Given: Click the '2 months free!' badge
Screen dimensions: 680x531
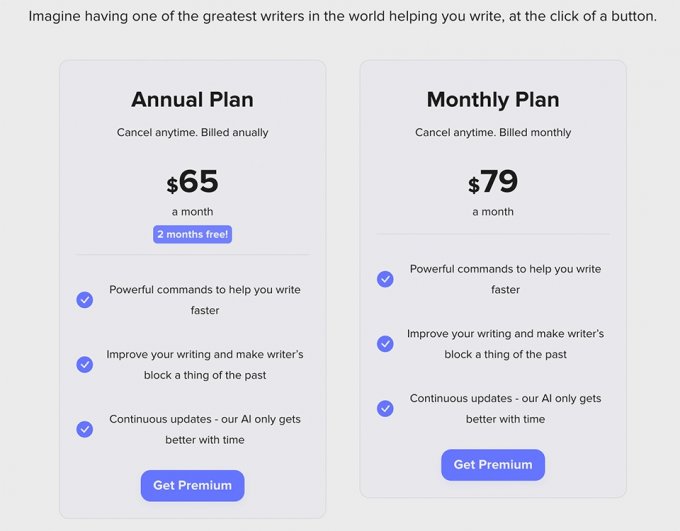Looking at the screenshot, I should pos(192,234).
